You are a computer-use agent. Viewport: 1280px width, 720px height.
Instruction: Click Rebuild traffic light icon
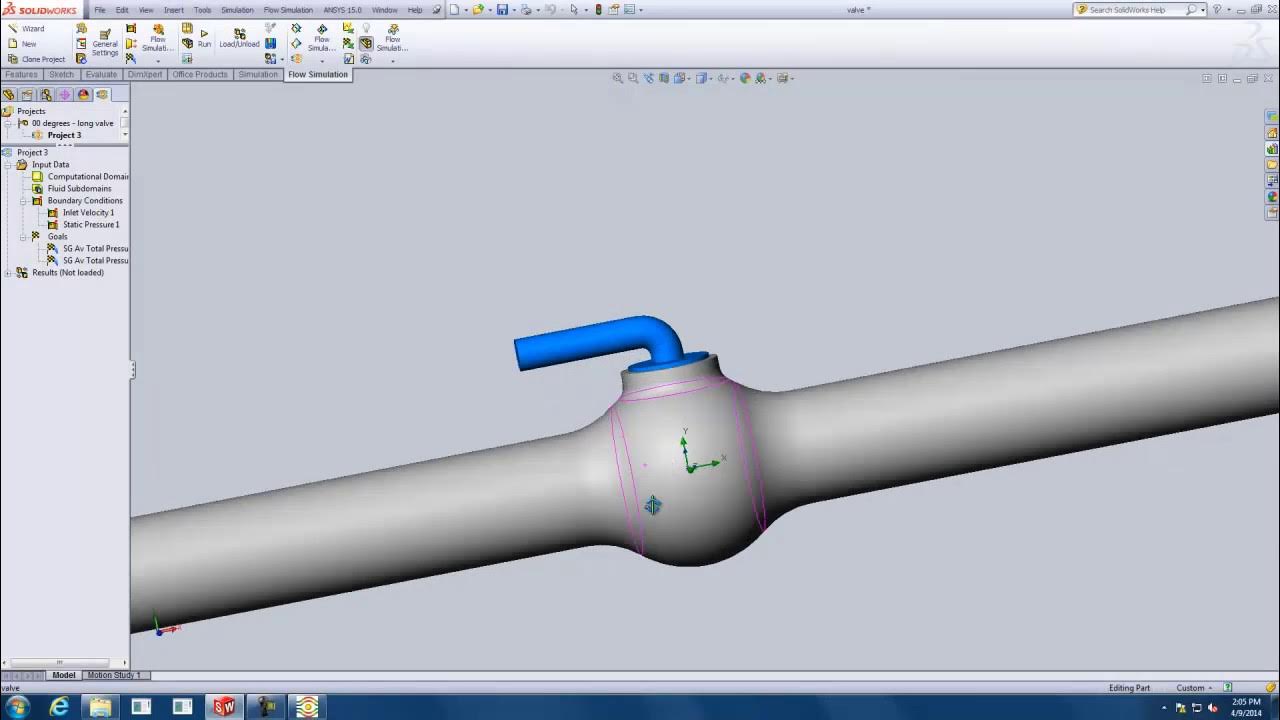(x=598, y=10)
